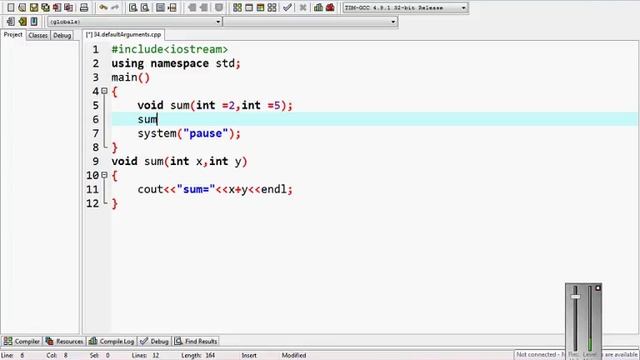This screenshot has width=640, height=360.
Task: Open Profile analysis chart icon
Action: 318,7
